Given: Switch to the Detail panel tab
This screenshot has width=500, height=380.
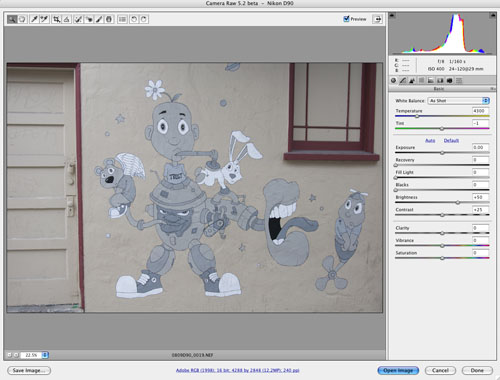Looking at the screenshot, I should (x=412, y=80).
